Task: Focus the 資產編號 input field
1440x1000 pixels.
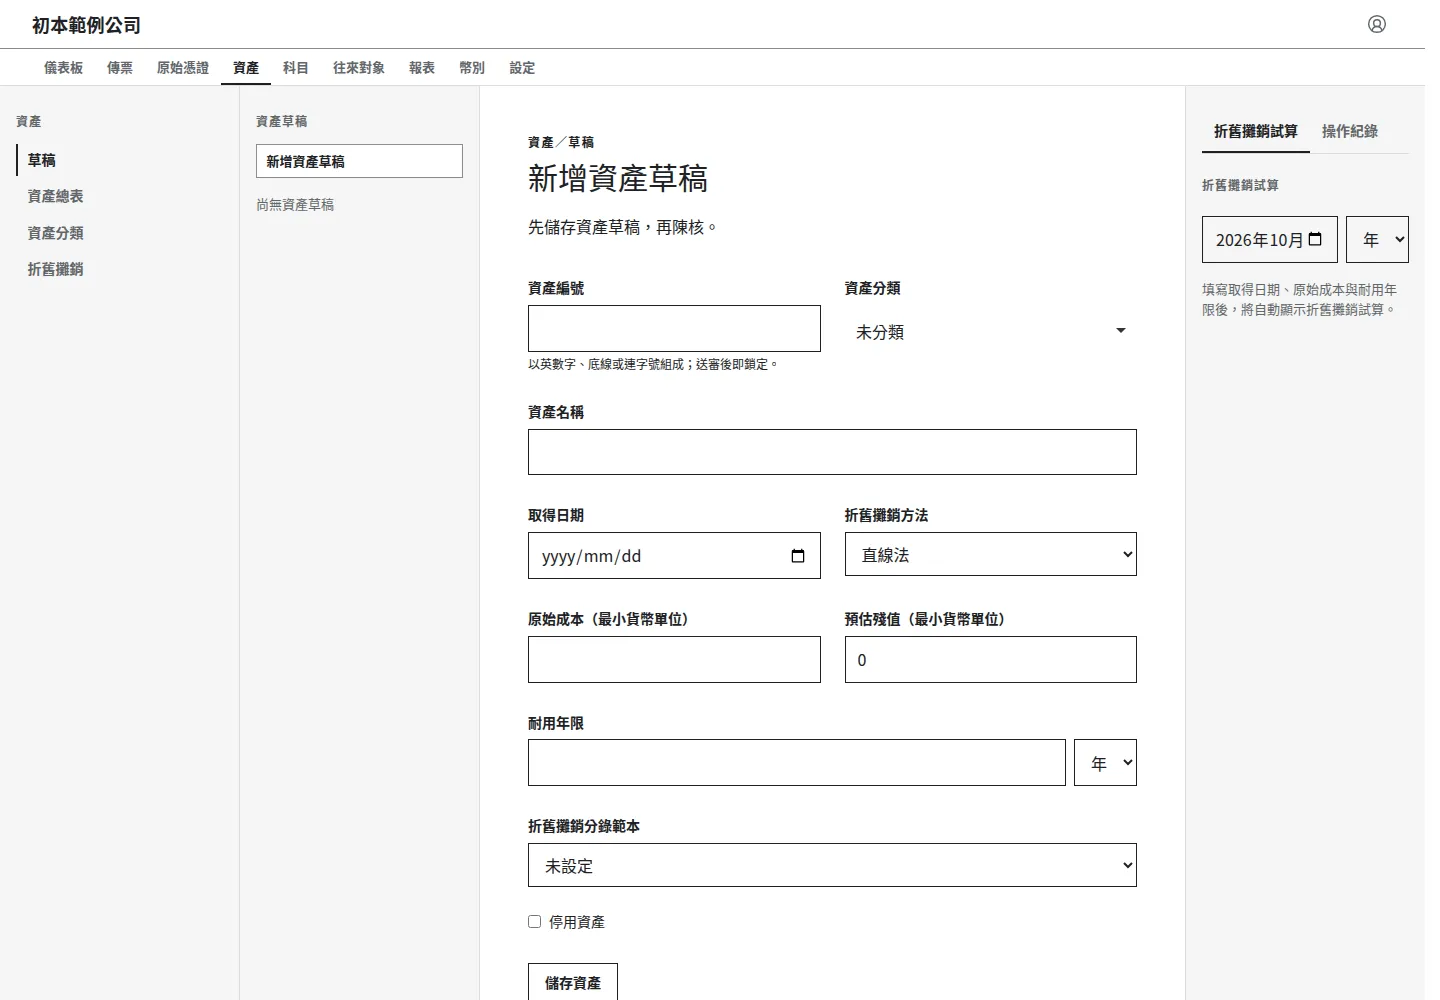Action: pyautogui.click(x=674, y=328)
